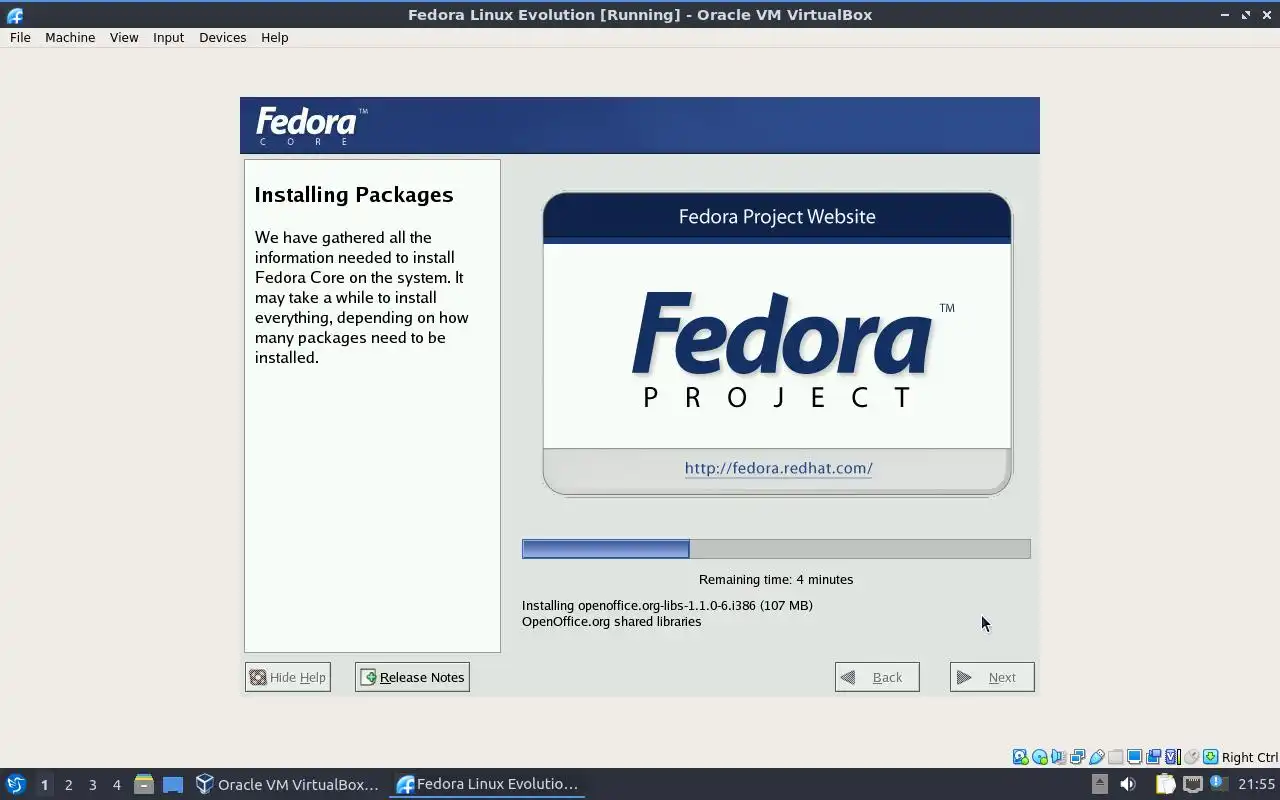
Task: Click the shared folders status icon
Action: [1115, 757]
